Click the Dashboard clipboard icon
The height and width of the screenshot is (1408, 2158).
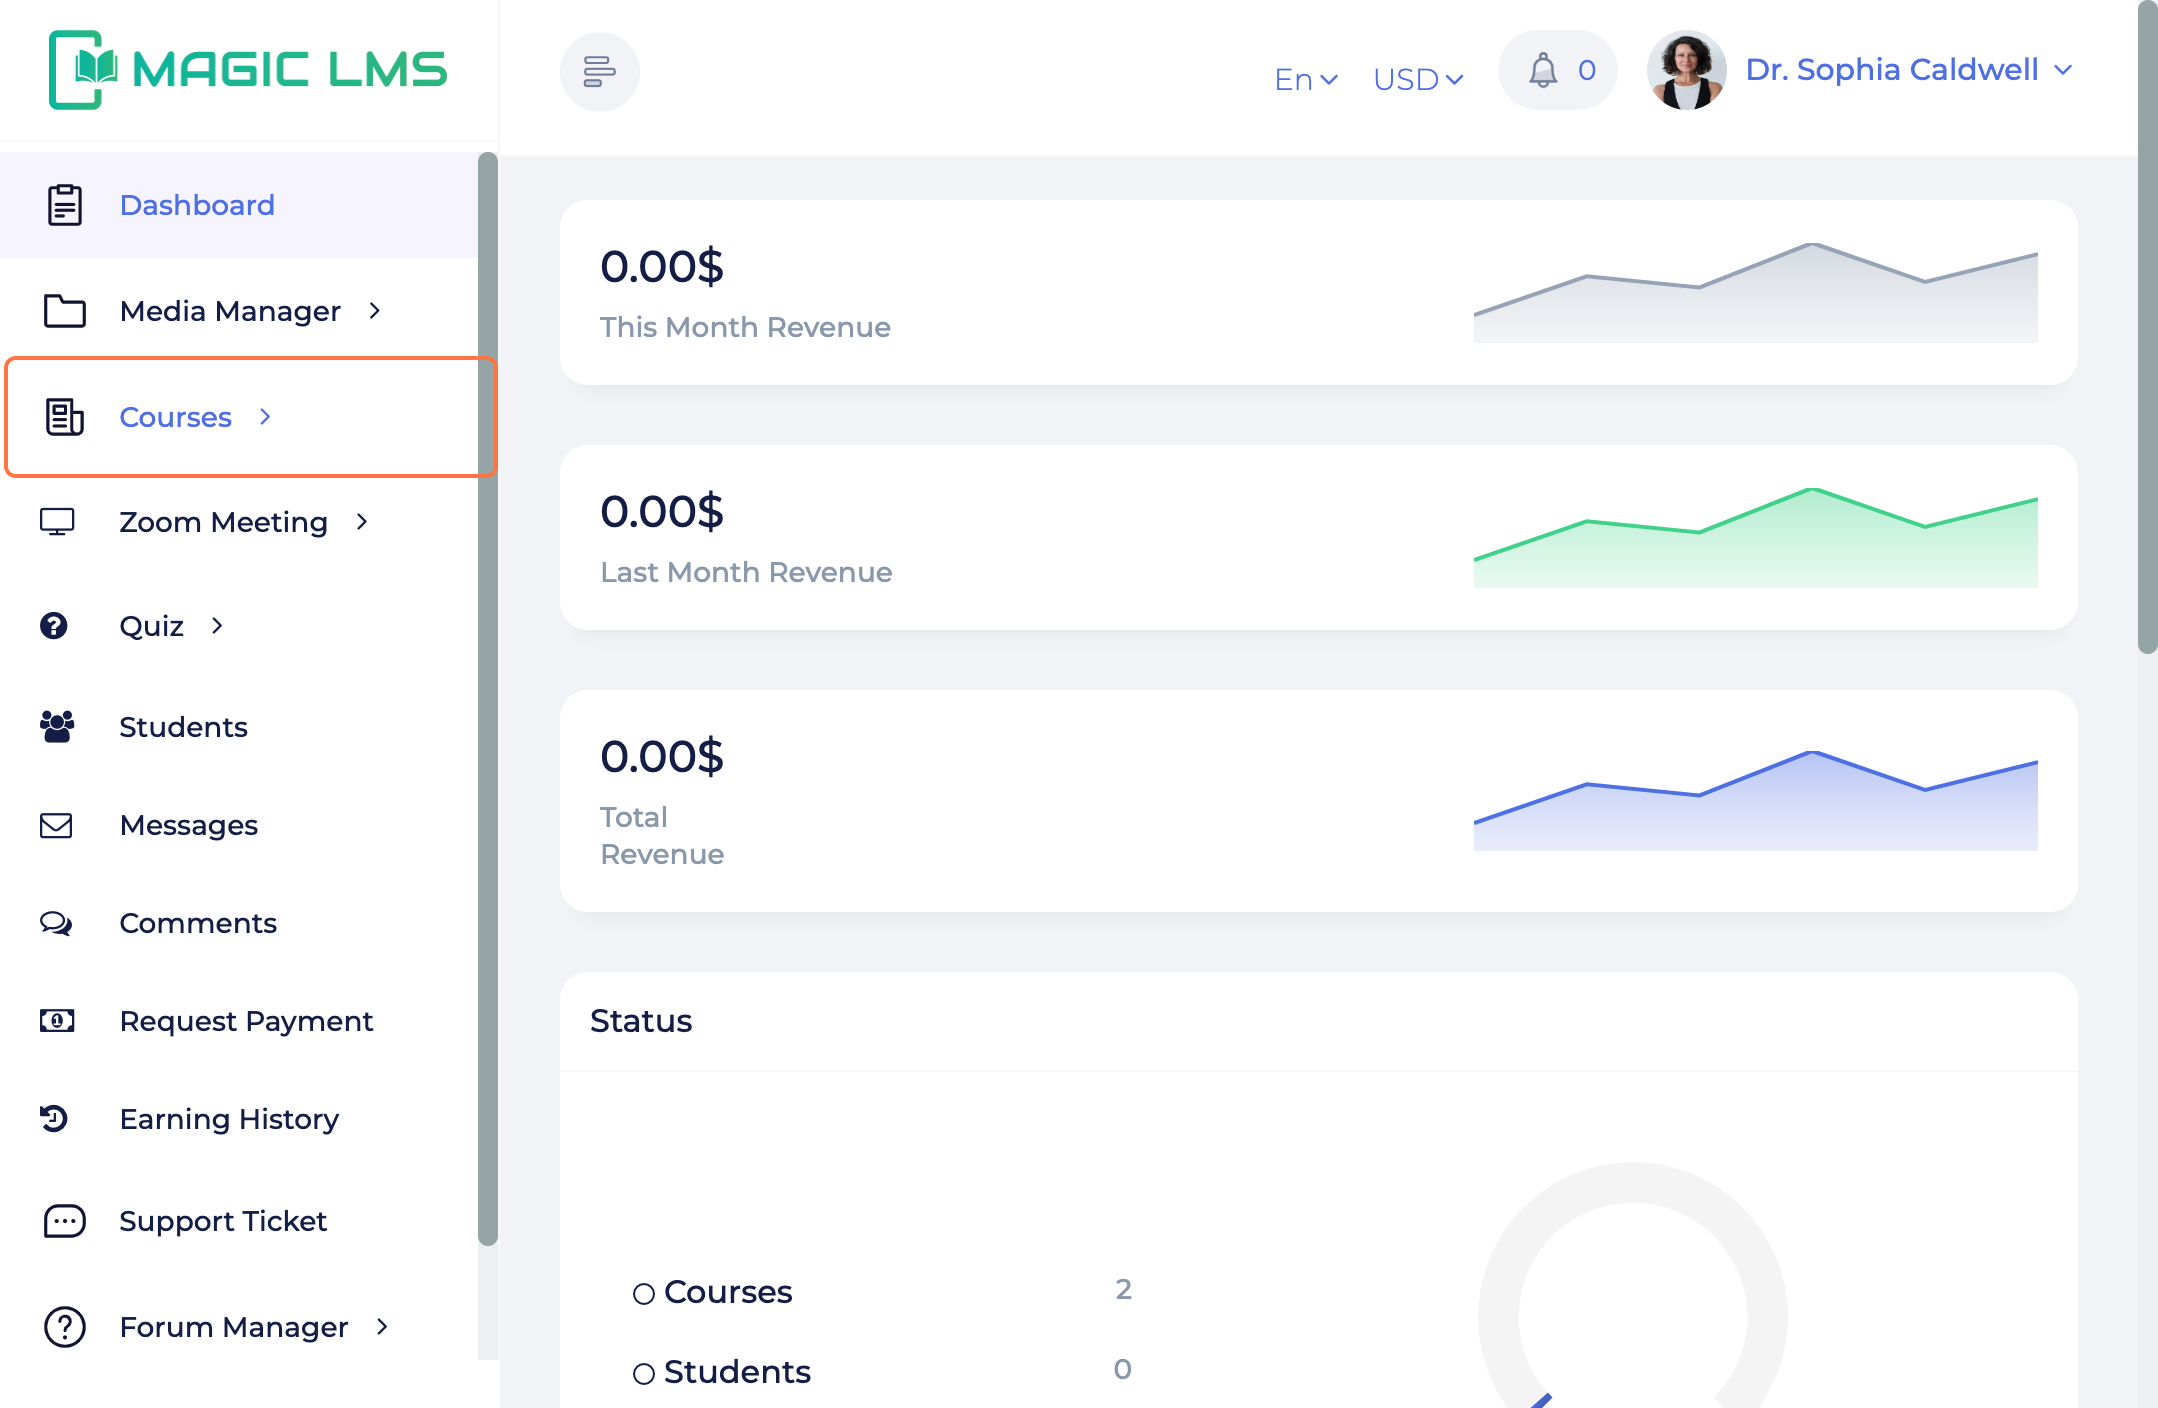(x=65, y=205)
